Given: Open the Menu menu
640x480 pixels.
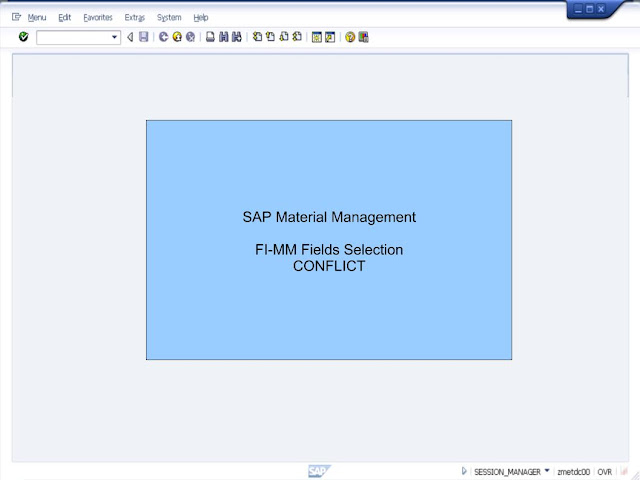Looking at the screenshot, I should tap(37, 18).
